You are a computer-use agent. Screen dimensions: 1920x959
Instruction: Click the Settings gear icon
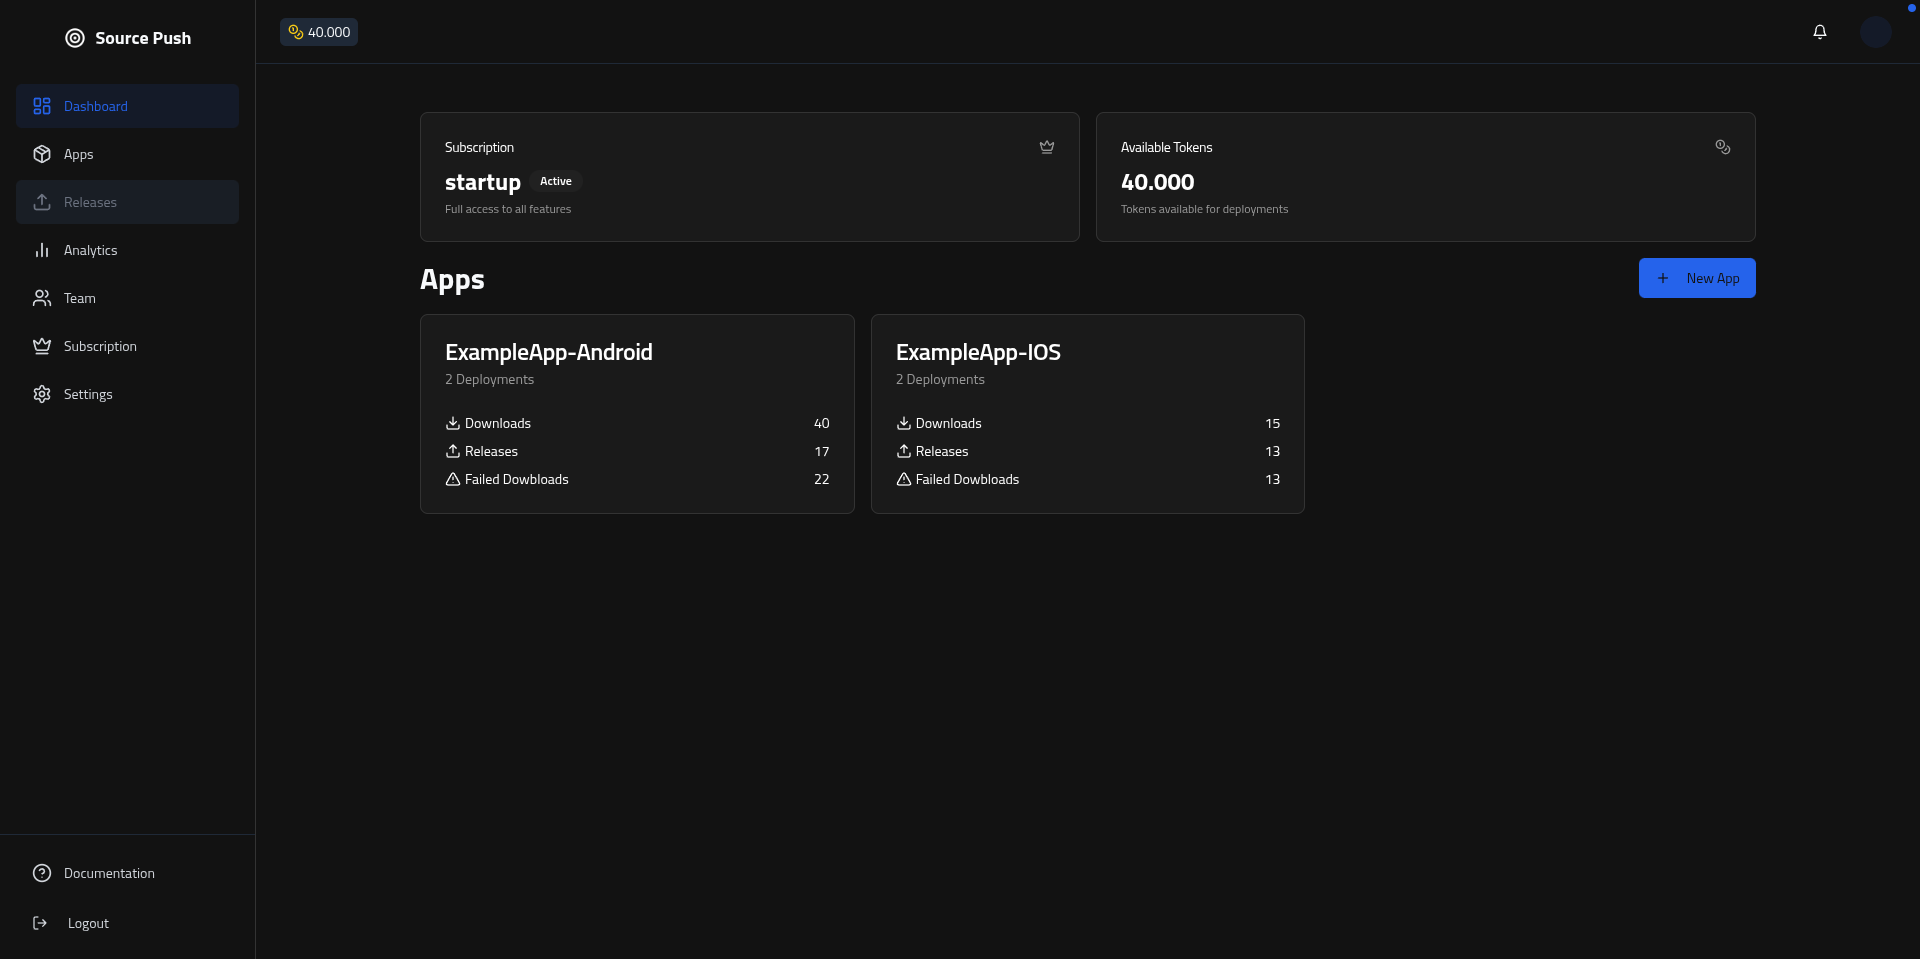click(x=40, y=394)
